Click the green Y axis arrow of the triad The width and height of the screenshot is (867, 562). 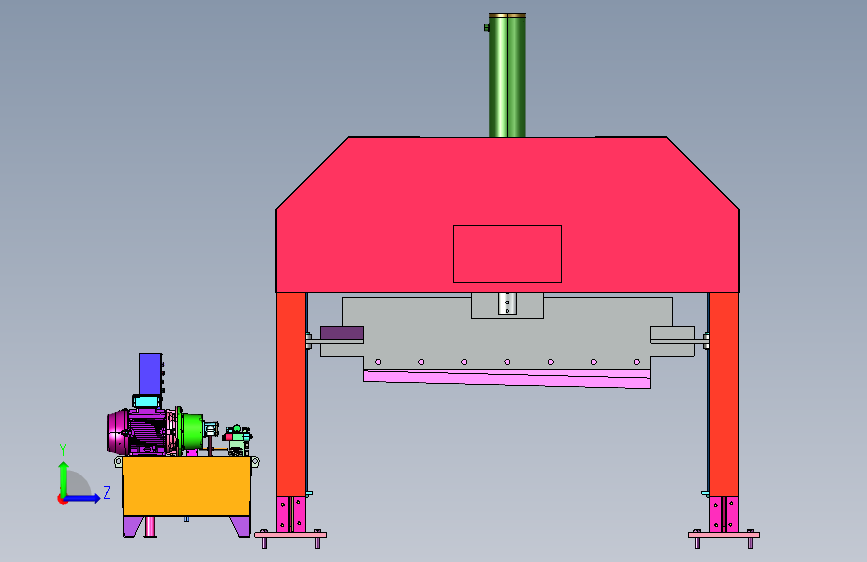[64, 478]
